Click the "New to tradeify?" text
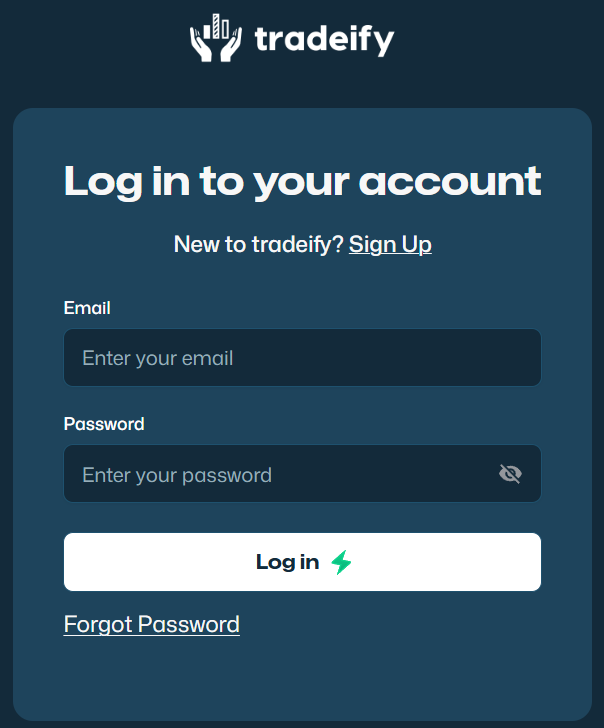This screenshot has height=728, width=604. (258, 244)
